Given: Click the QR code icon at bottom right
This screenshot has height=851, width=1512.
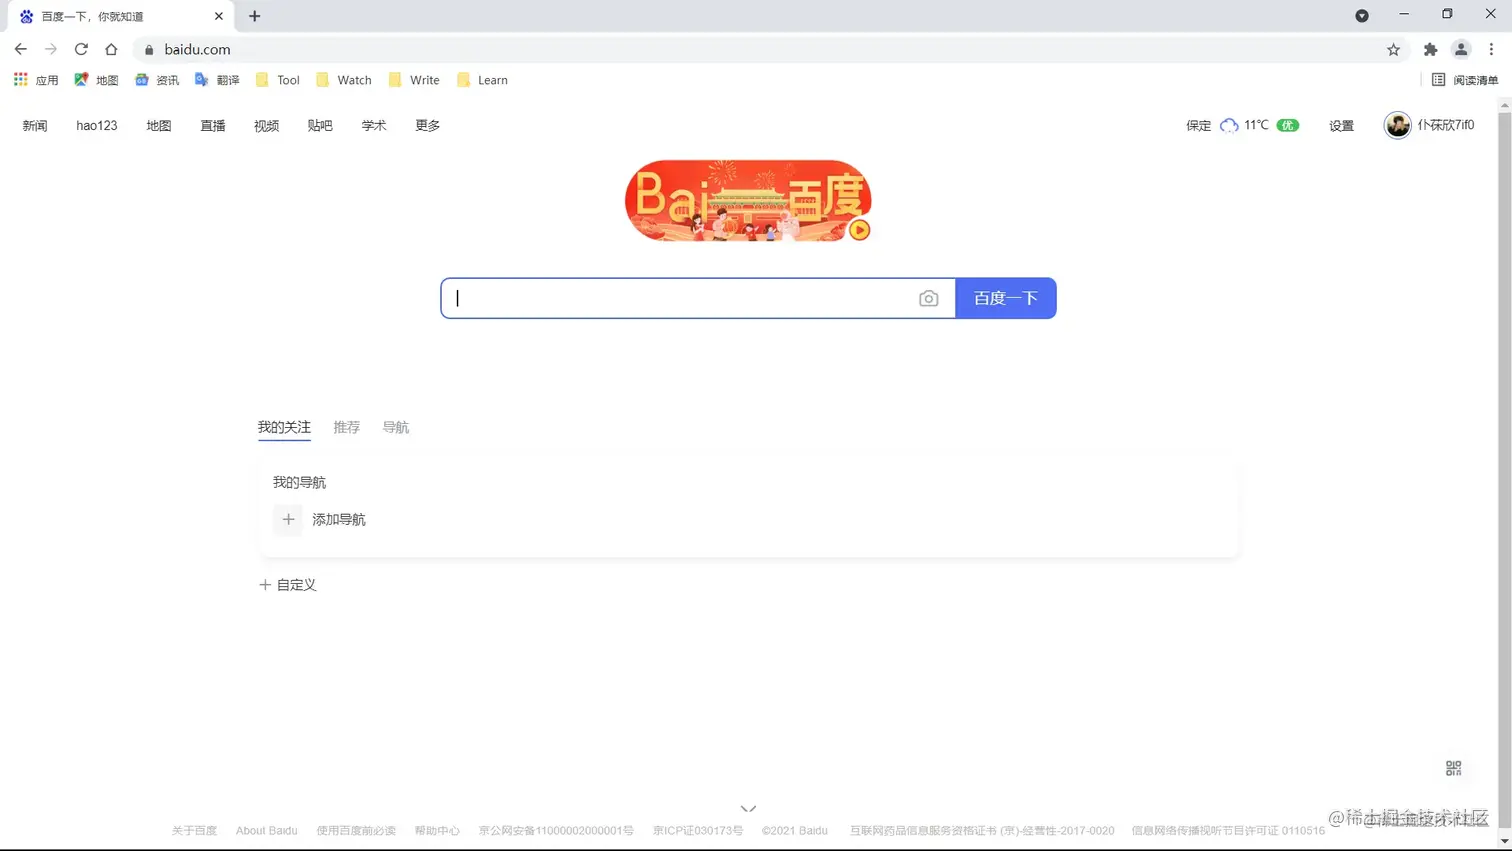Looking at the screenshot, I should (x=1454, y=768).
